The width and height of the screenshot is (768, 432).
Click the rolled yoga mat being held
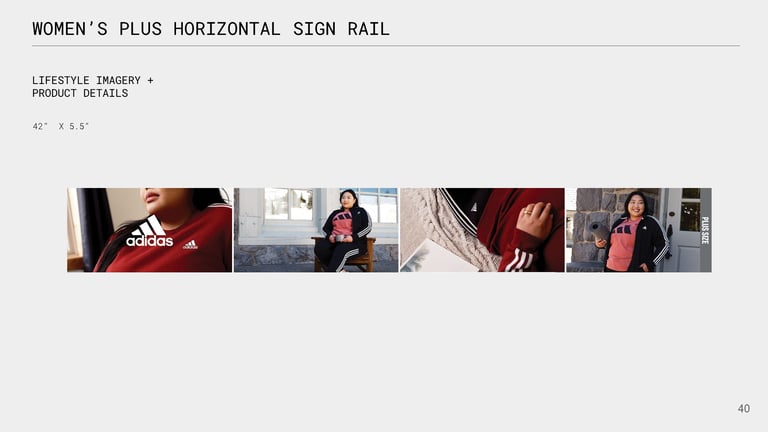click(598, 230)
